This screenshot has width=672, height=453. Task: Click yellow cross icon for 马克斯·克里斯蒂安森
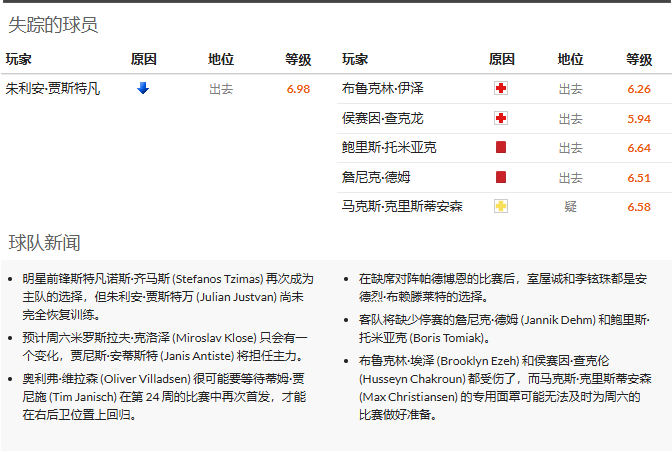point(501,206)
